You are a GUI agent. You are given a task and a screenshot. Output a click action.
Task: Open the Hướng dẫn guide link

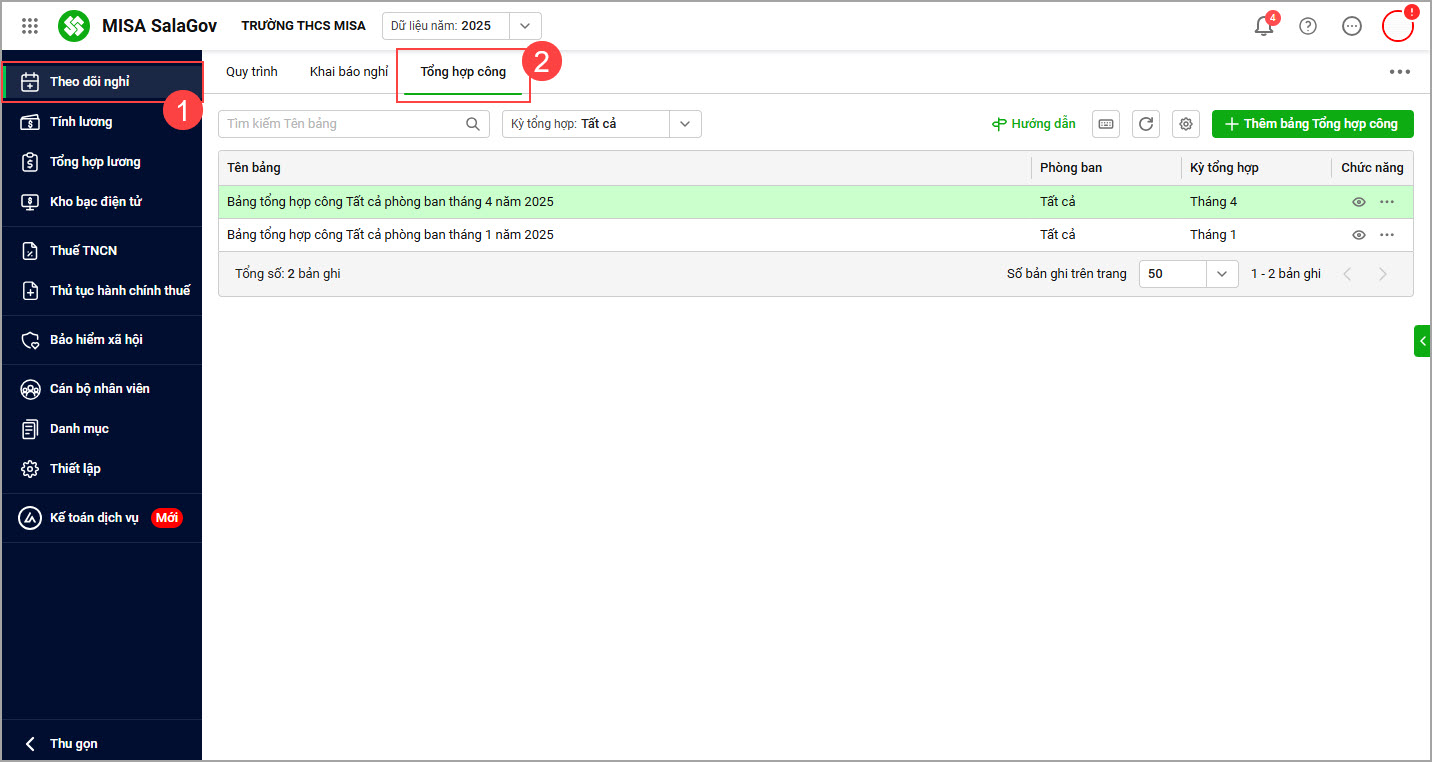1033,124
